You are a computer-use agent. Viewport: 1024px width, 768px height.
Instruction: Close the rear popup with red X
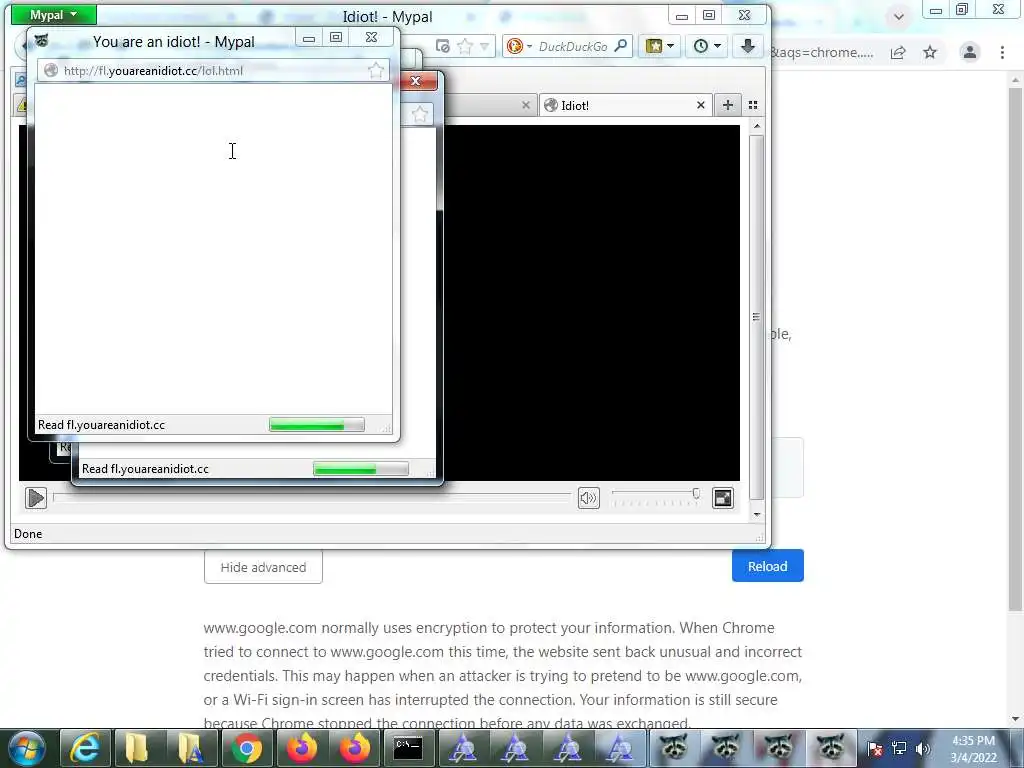click(415, 81)
